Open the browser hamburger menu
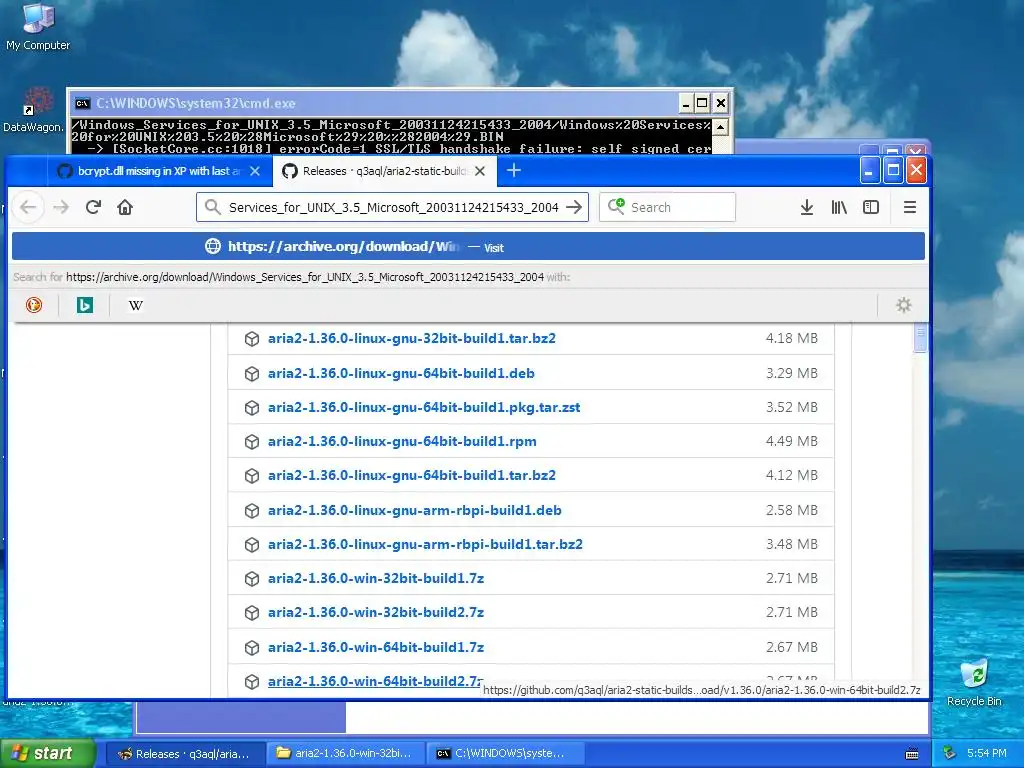This screenshot has height=768, width=1024. 910,208
